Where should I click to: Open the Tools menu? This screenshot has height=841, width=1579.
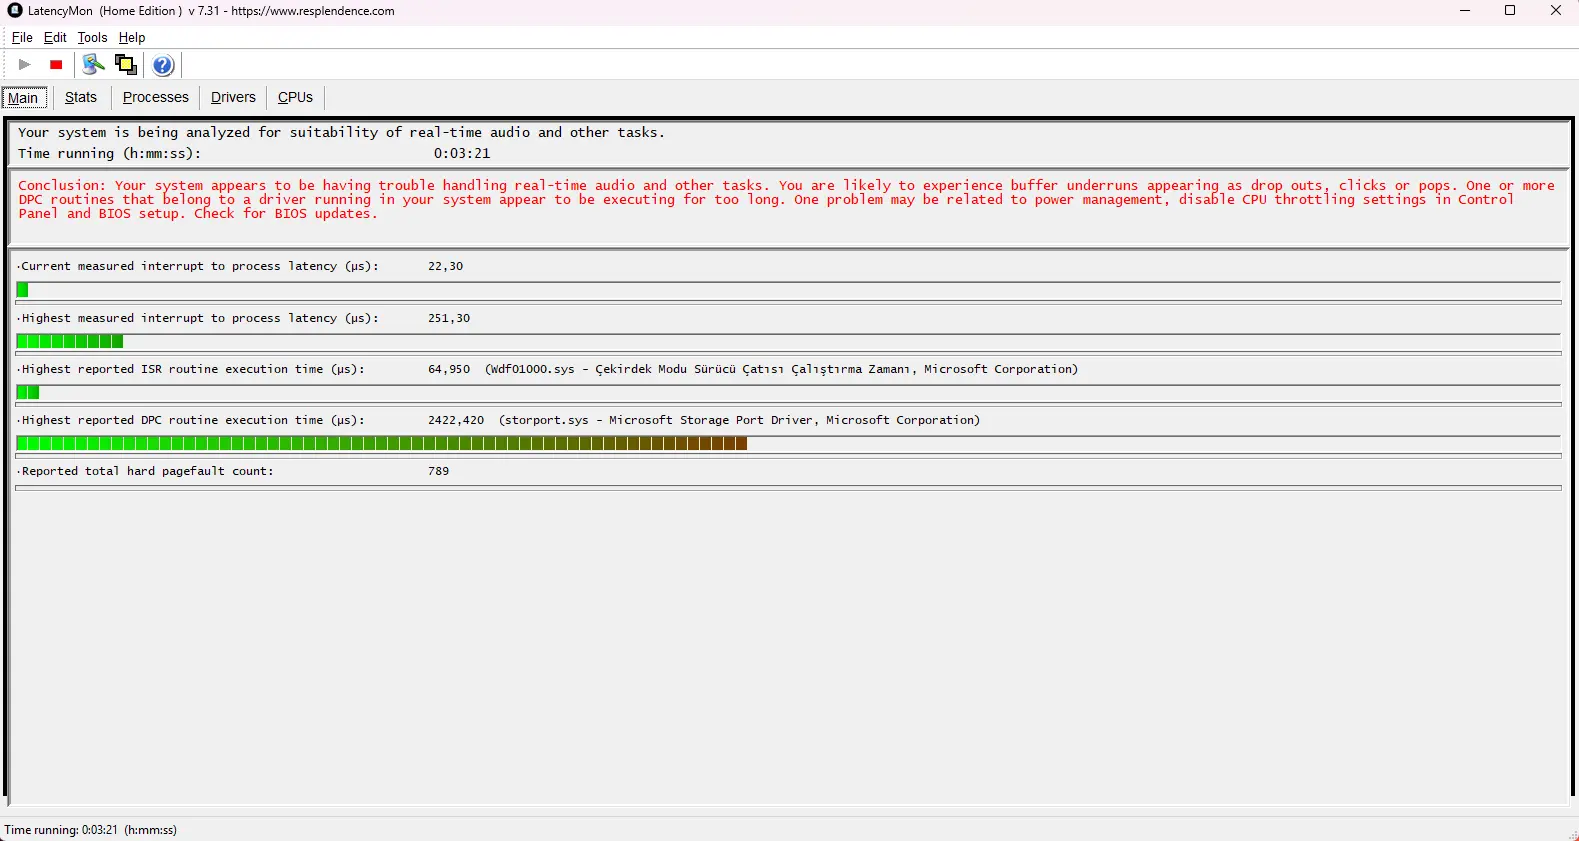[x=92, y=37]
